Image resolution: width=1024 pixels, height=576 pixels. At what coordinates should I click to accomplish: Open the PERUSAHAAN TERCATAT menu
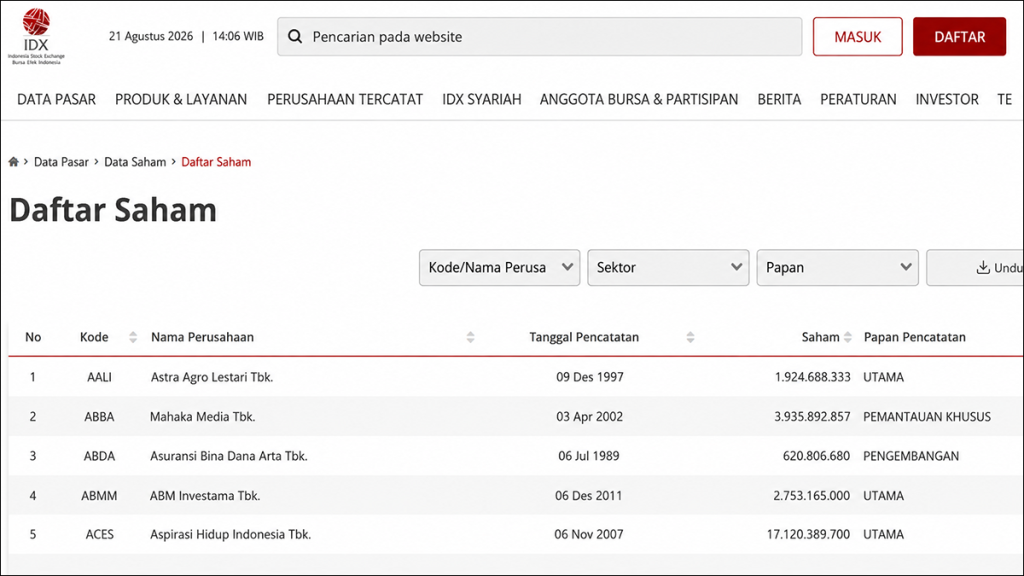pos(345,99)
